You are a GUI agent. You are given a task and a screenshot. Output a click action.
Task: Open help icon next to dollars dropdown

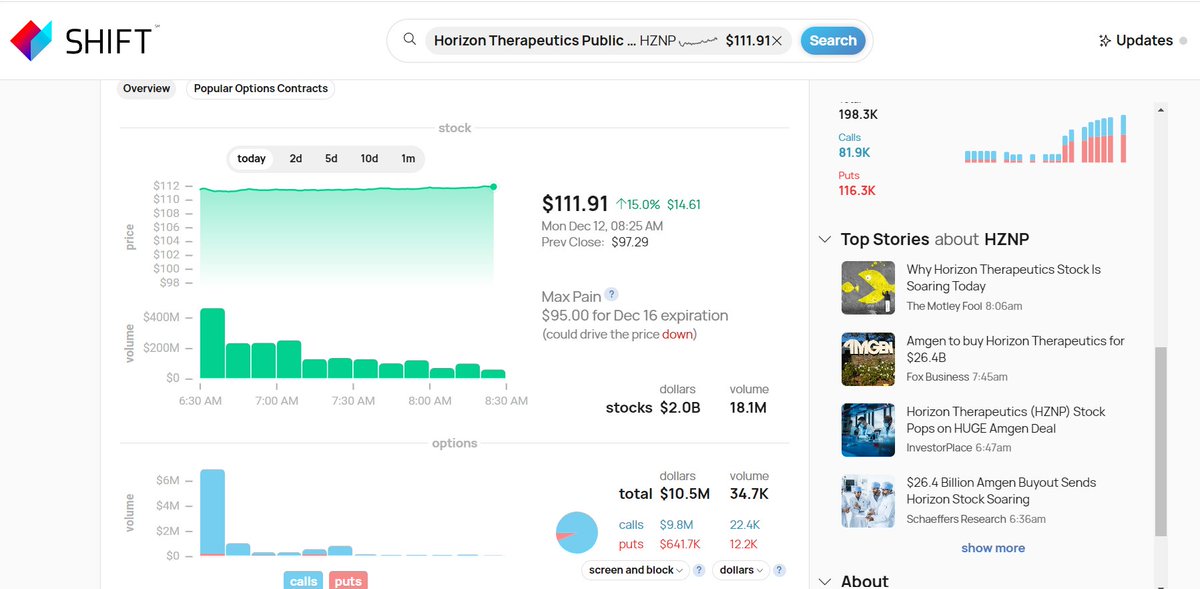(x=779, y=570)
